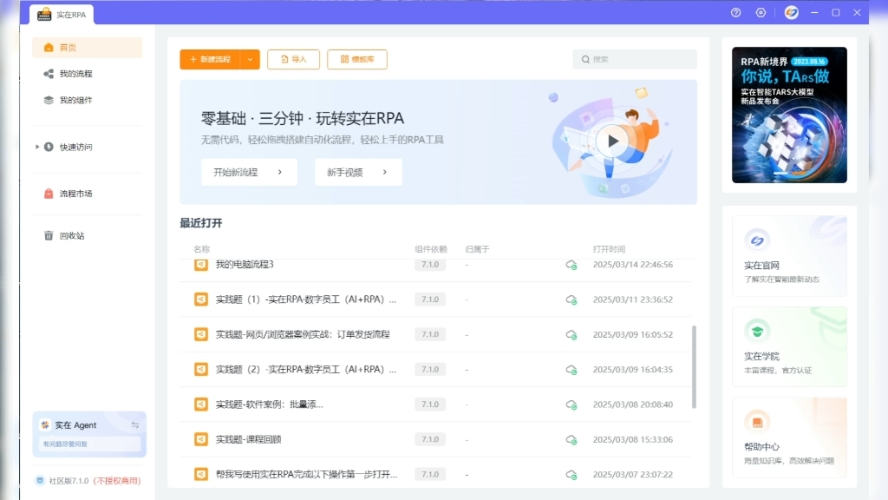
Task: Click the 组件依赖 column header
Action: pos(430,249)
